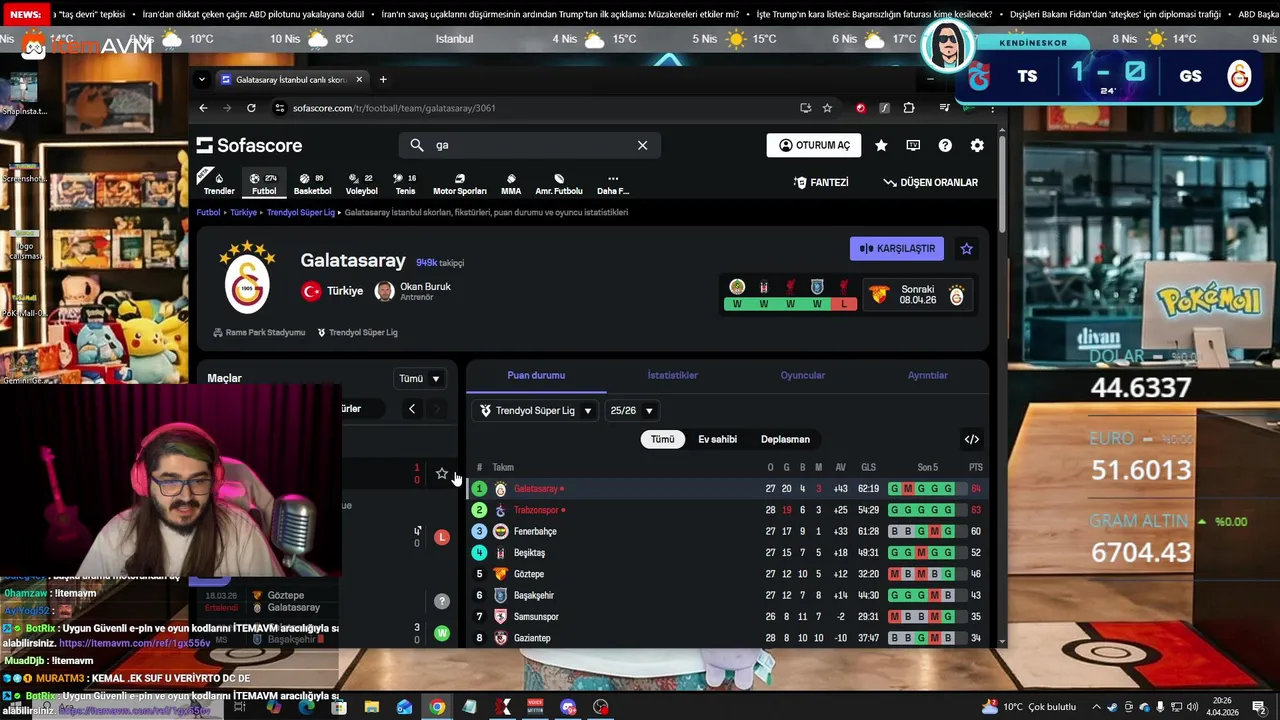Click the KARŞILAŞTIR compare button
This screenshot has height=720, width=1280.
(897, 248)
